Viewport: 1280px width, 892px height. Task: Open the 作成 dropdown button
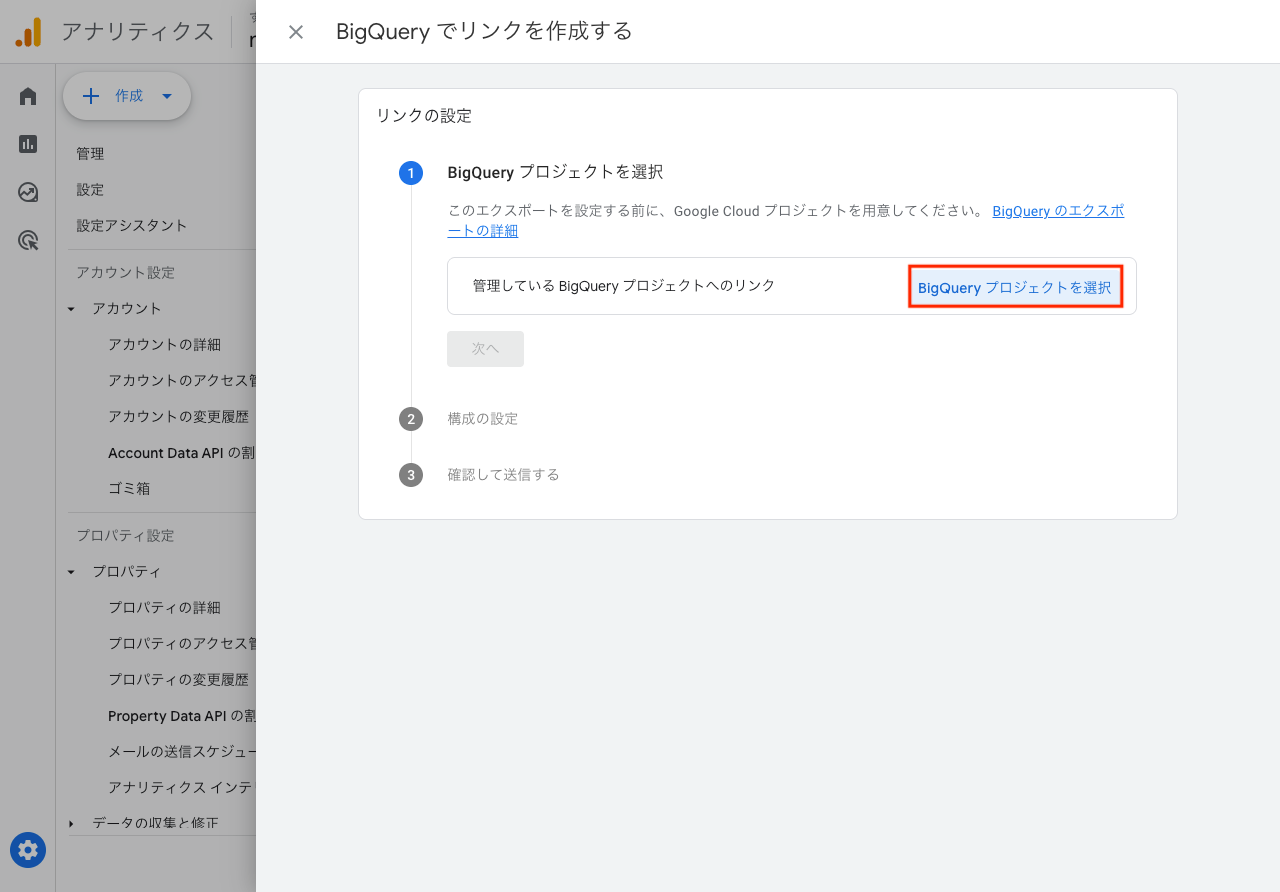127,96
